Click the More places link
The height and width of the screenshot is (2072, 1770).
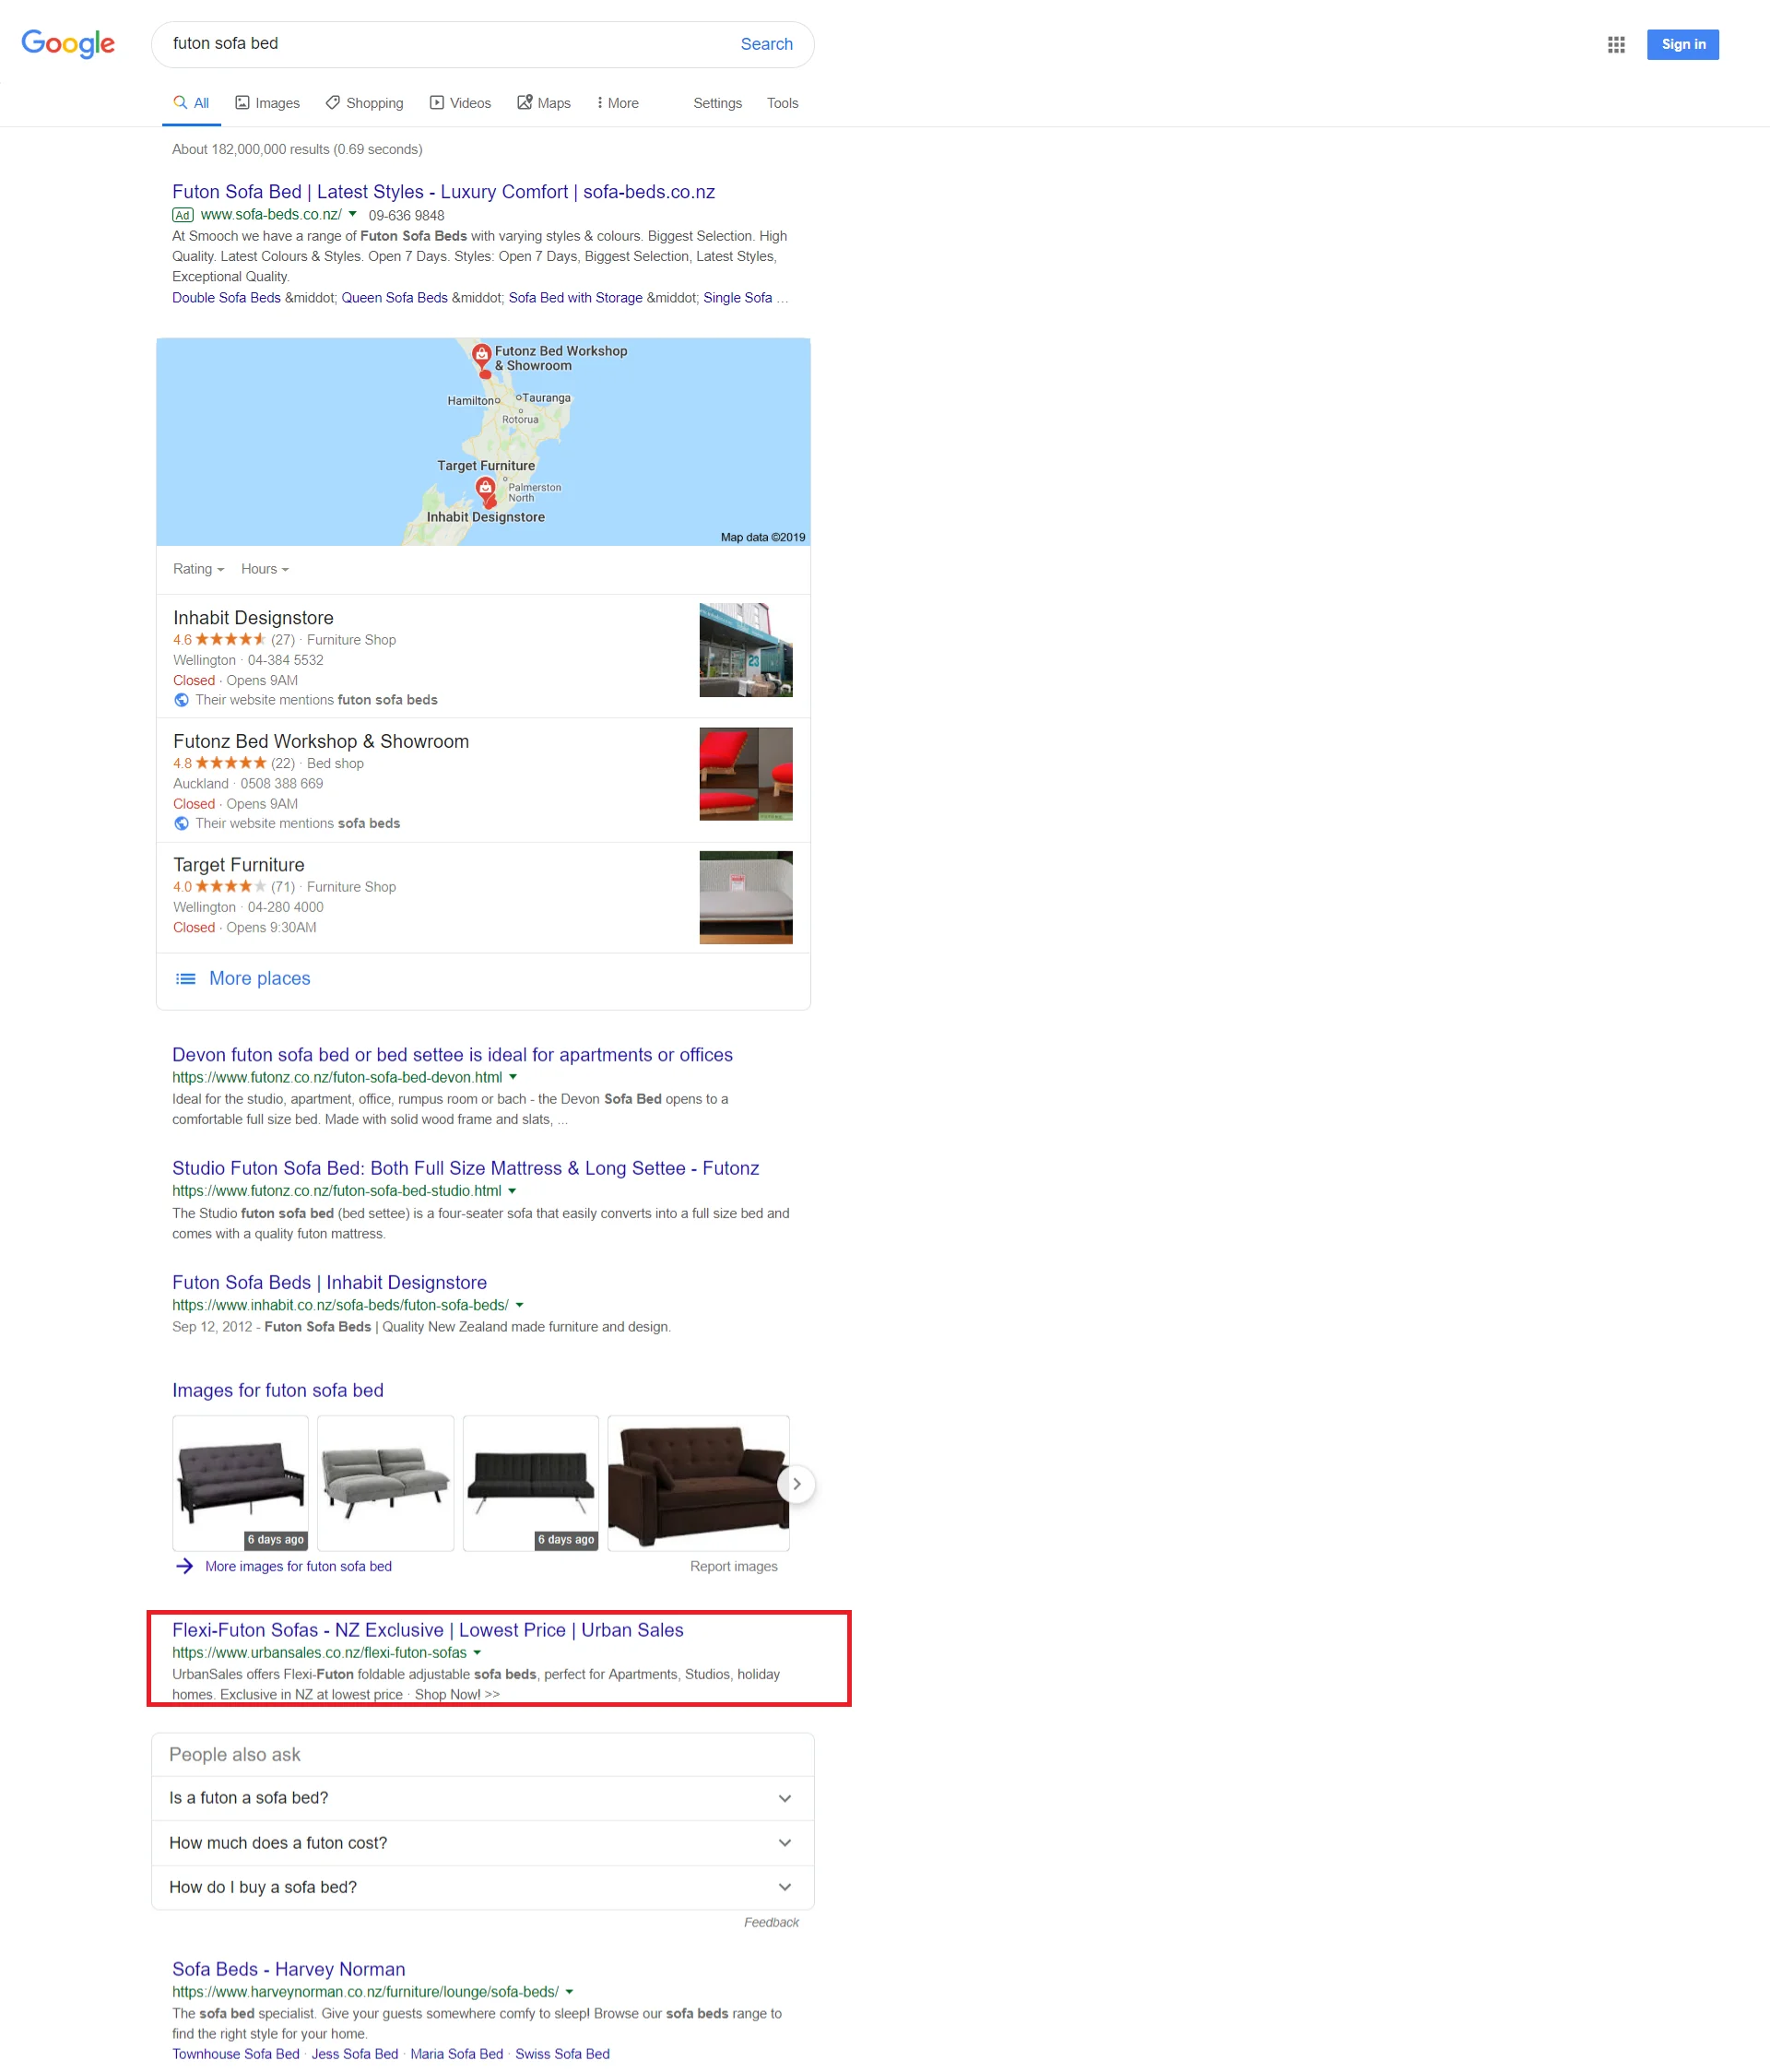pos(260,978)
